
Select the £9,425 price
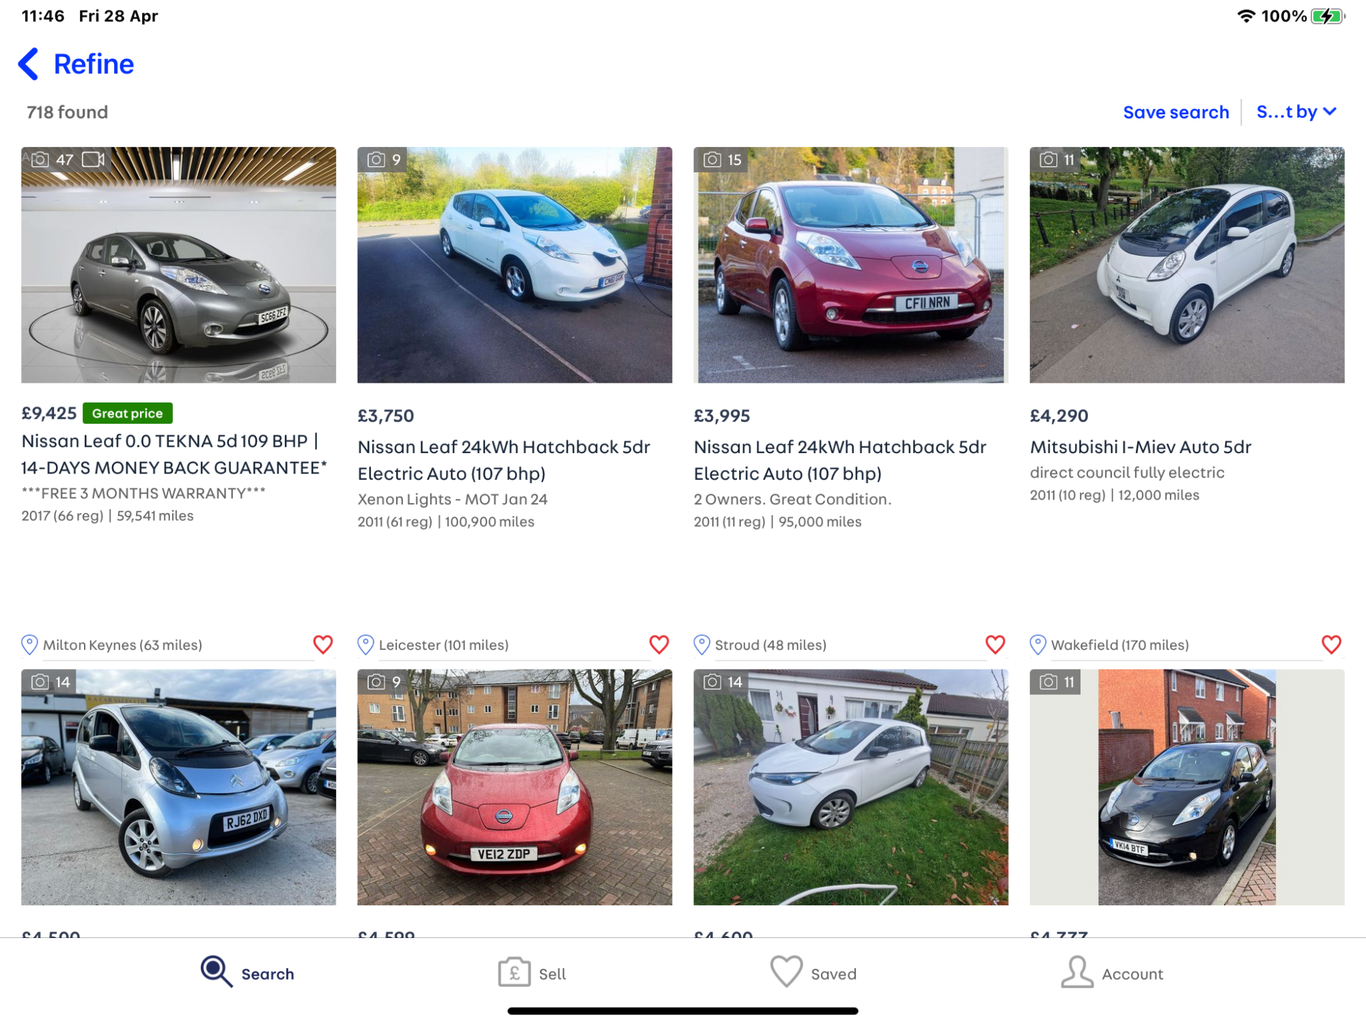click(49, 413)
